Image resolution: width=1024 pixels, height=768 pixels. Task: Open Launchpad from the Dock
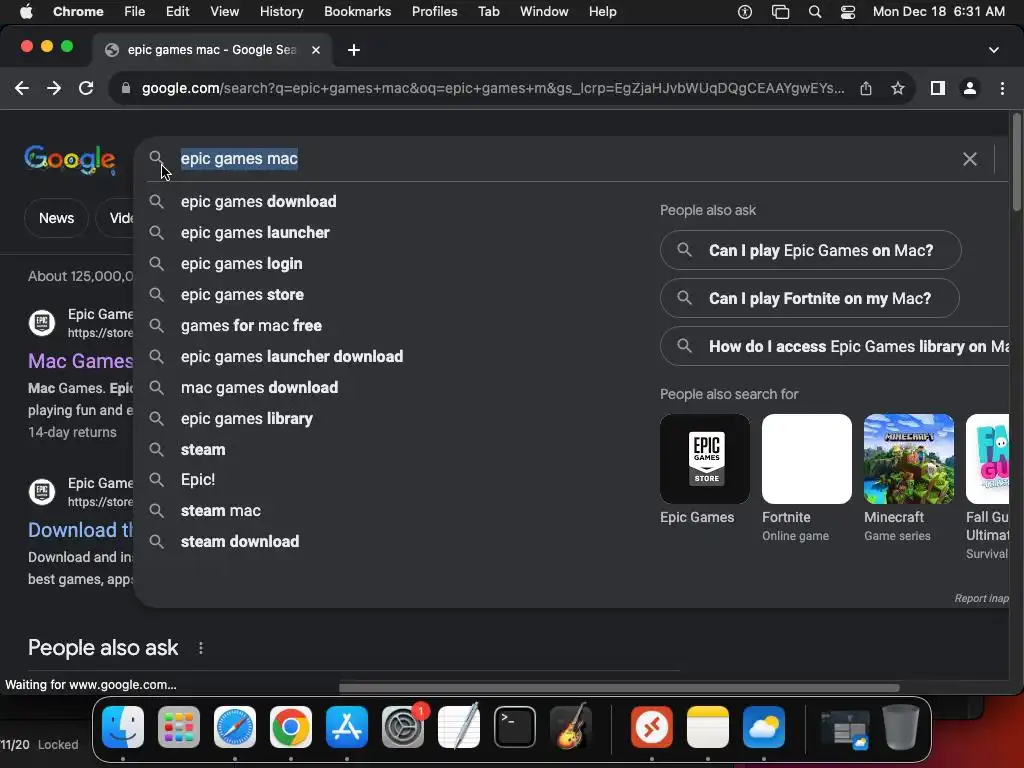point(179,727)
